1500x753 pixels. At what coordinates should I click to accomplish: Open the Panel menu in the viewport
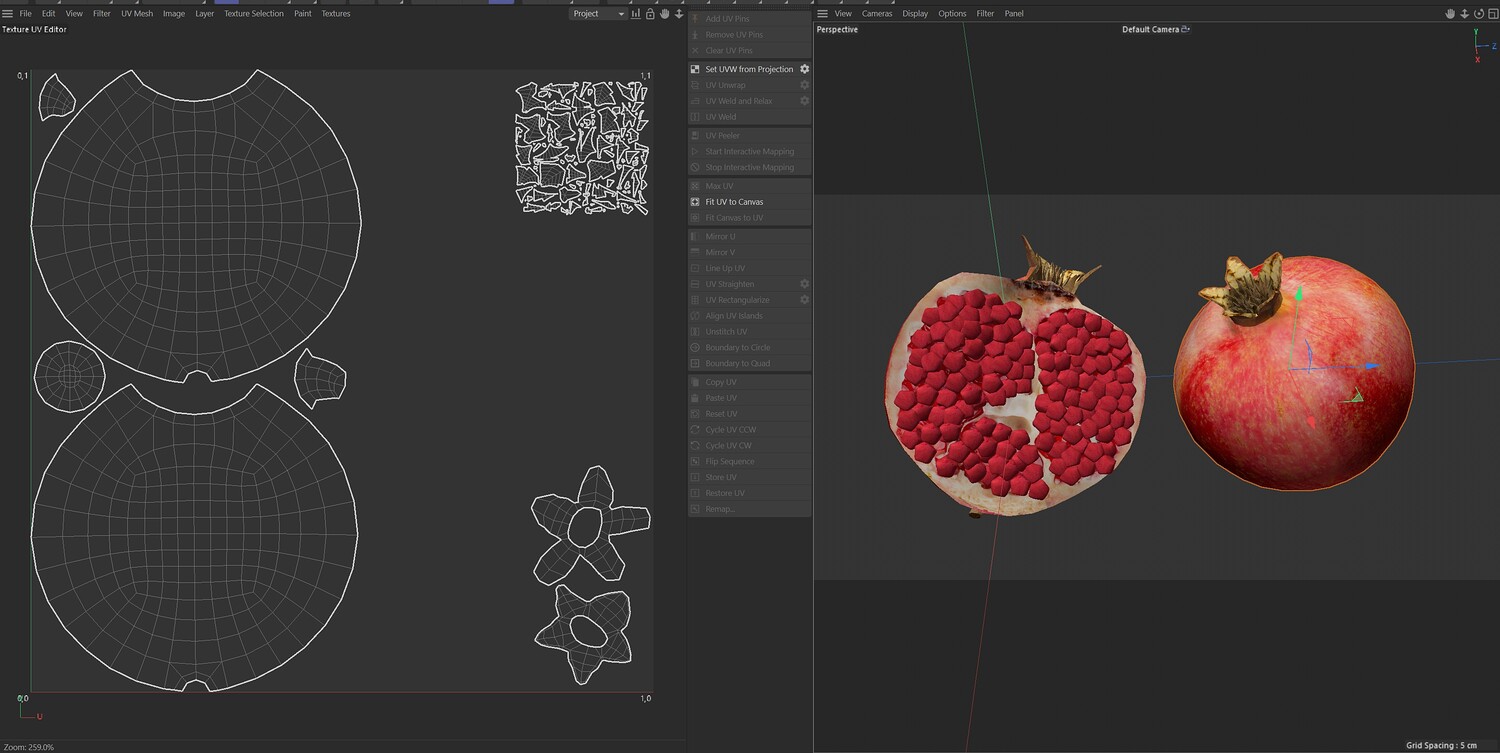point(1014,14)
